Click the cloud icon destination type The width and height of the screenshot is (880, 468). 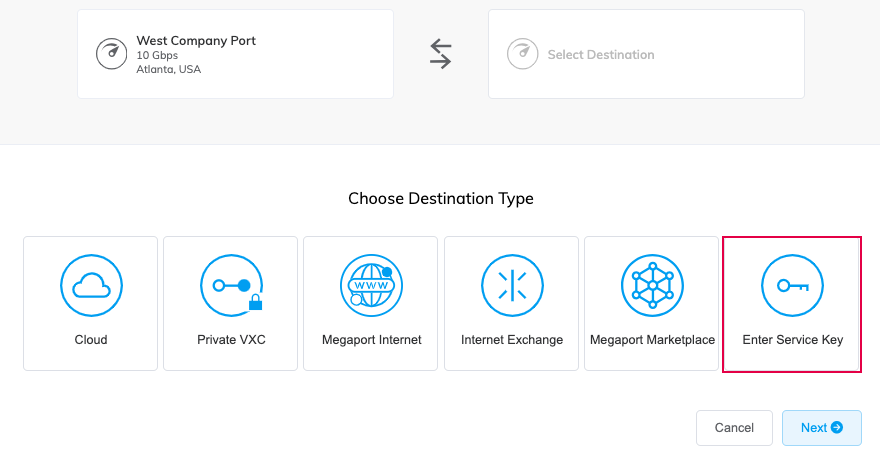tap(90, 285)
